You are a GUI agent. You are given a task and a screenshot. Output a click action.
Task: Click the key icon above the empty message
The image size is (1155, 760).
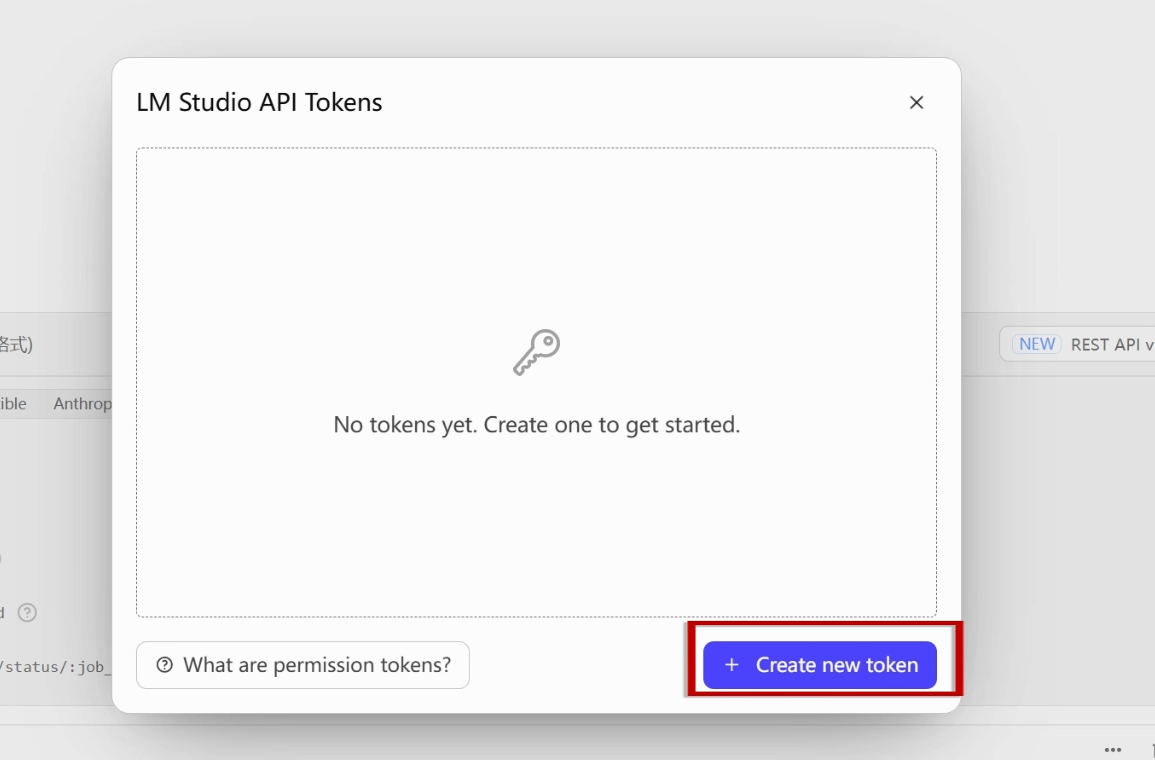click(536, 352)
